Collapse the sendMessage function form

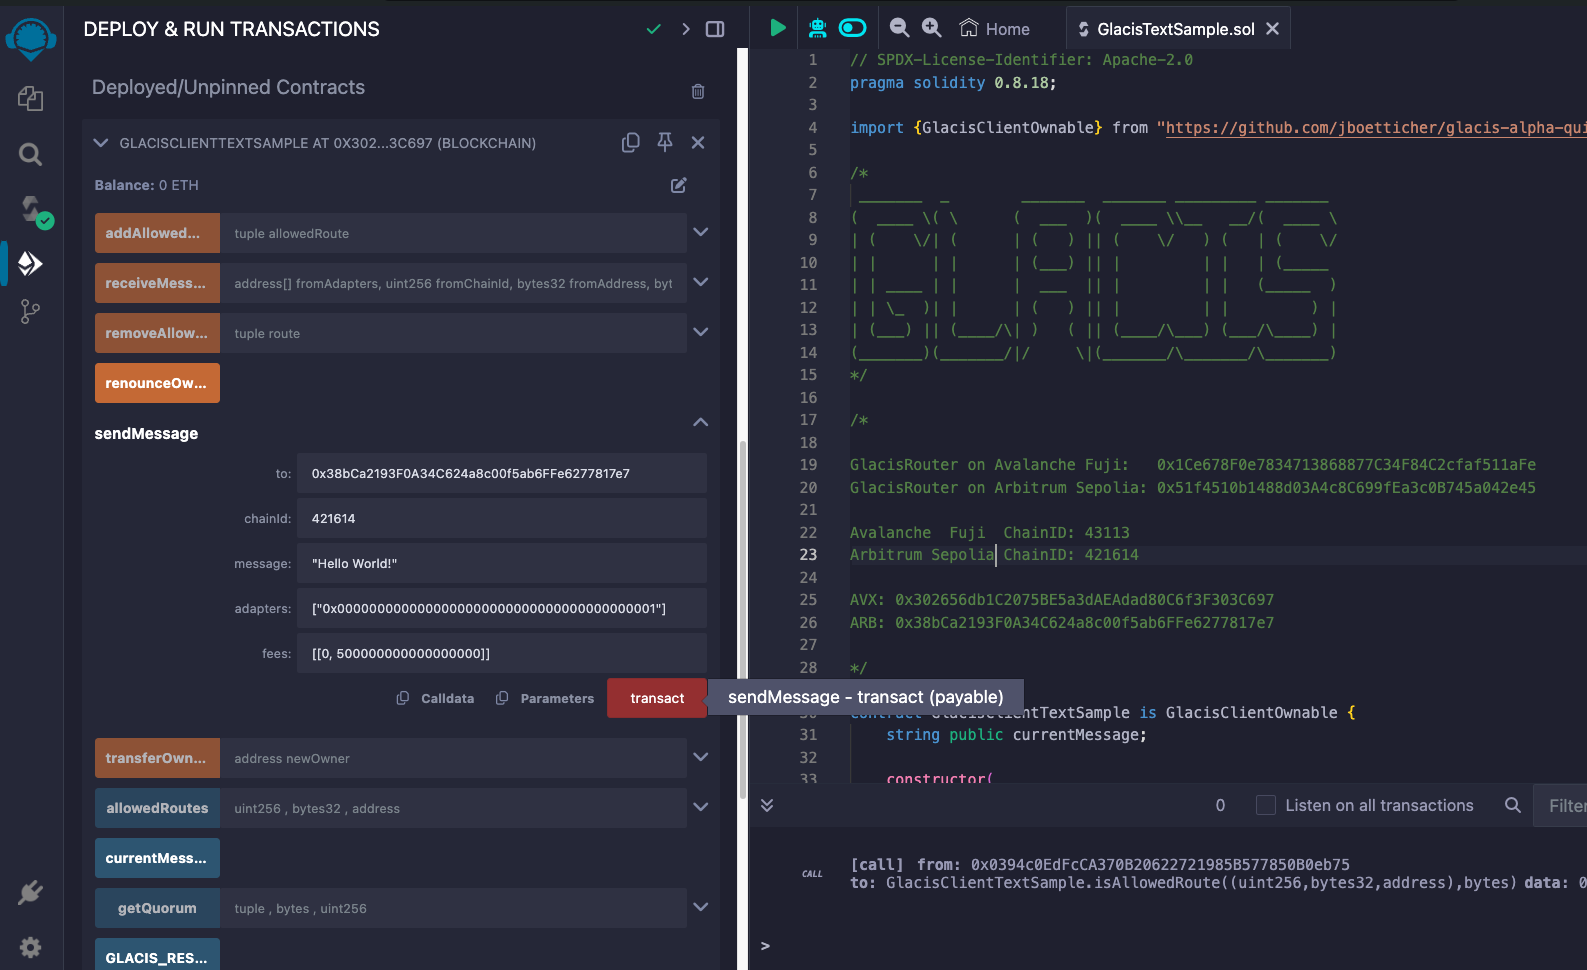pyautogui.click(x=701, y=422)
